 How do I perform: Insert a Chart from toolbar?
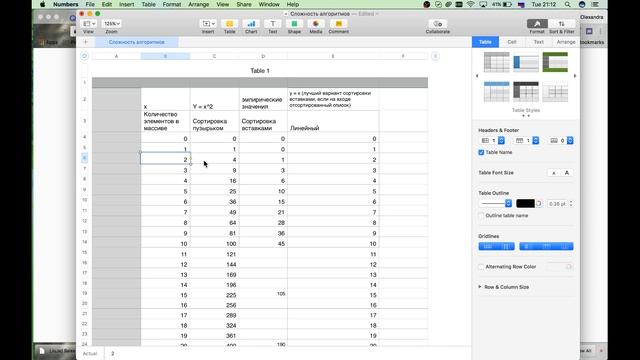click(x=251, y=24)
